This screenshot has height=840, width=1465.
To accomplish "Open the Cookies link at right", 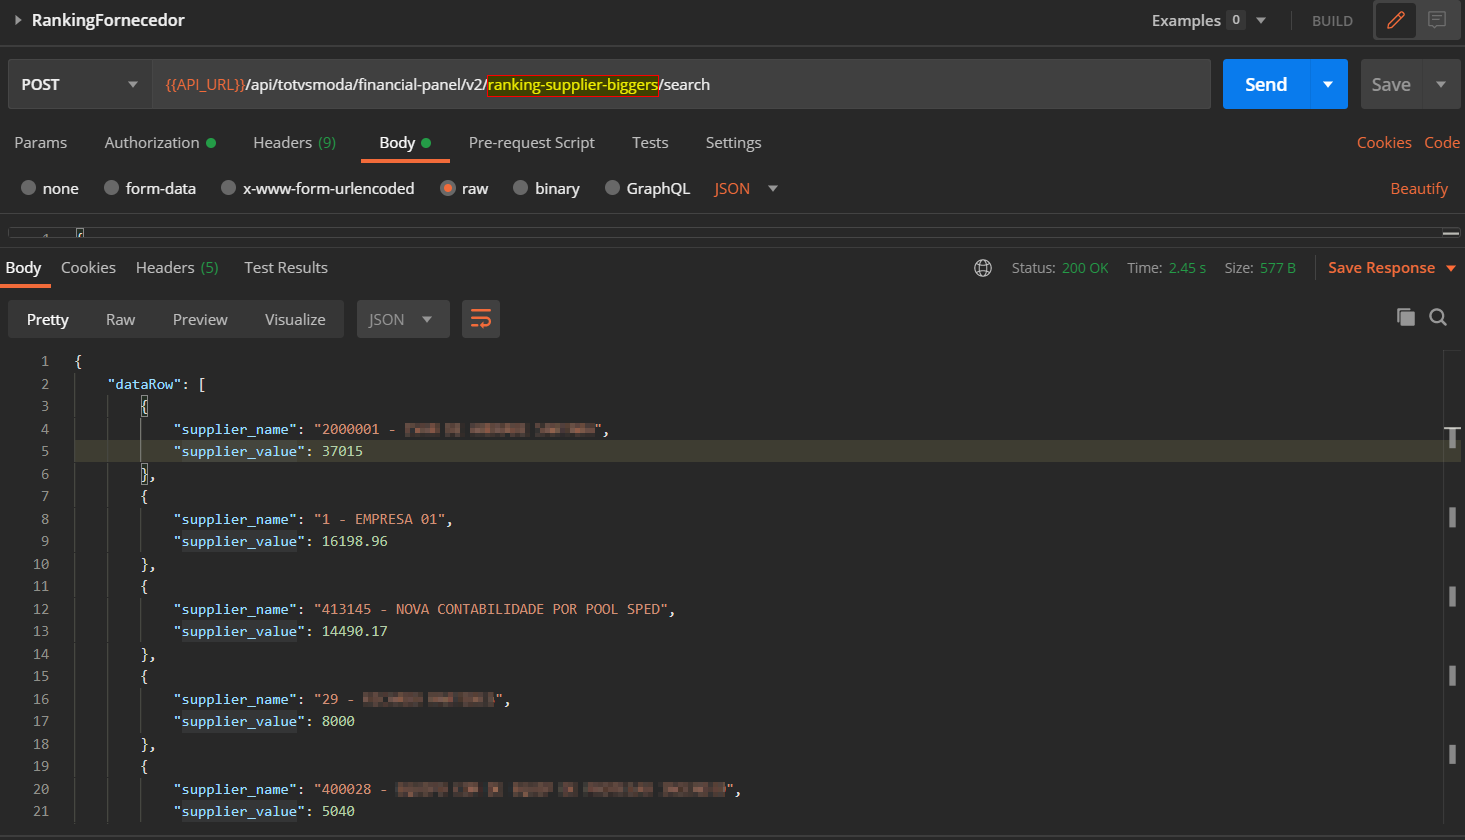I will [x=1384, y=143].
